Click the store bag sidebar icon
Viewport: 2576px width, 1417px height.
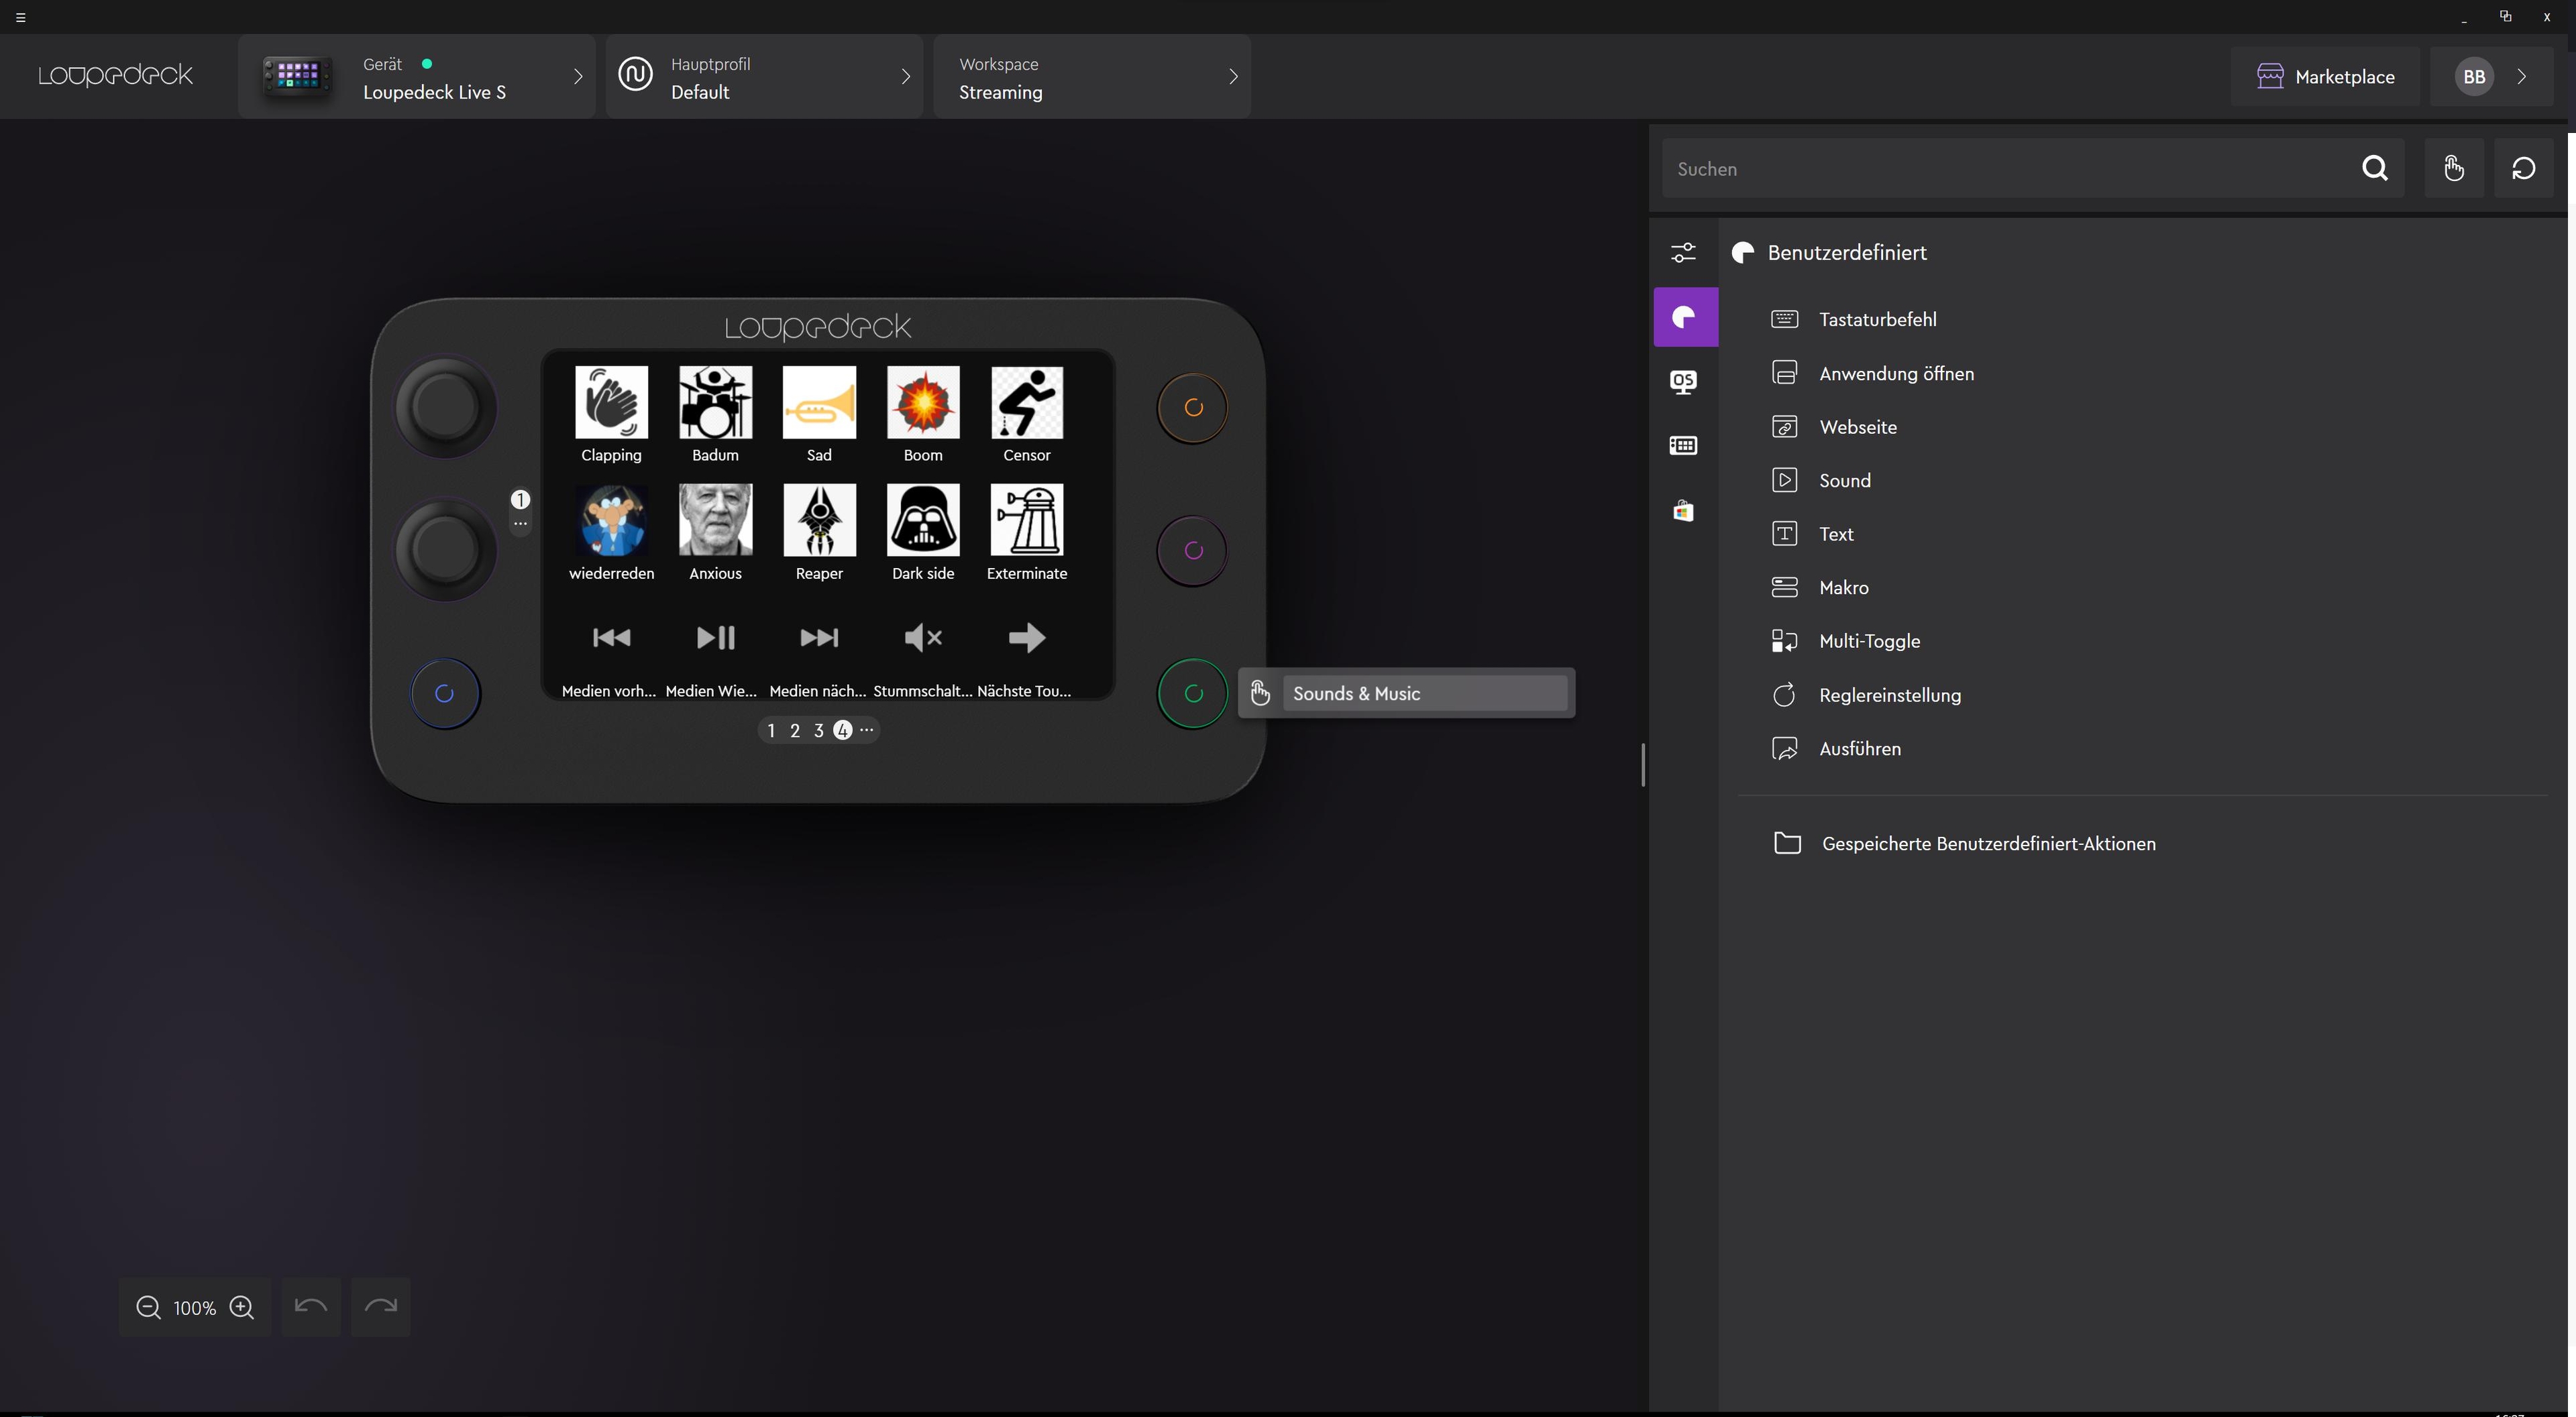point(1684,511)
